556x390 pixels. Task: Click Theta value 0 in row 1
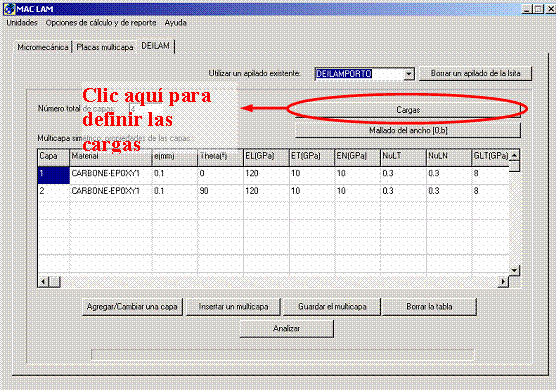point(220,175)
